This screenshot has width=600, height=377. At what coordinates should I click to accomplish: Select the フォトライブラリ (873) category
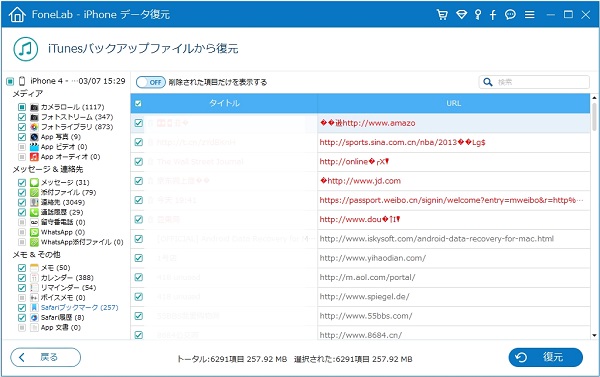pos(77,127)
